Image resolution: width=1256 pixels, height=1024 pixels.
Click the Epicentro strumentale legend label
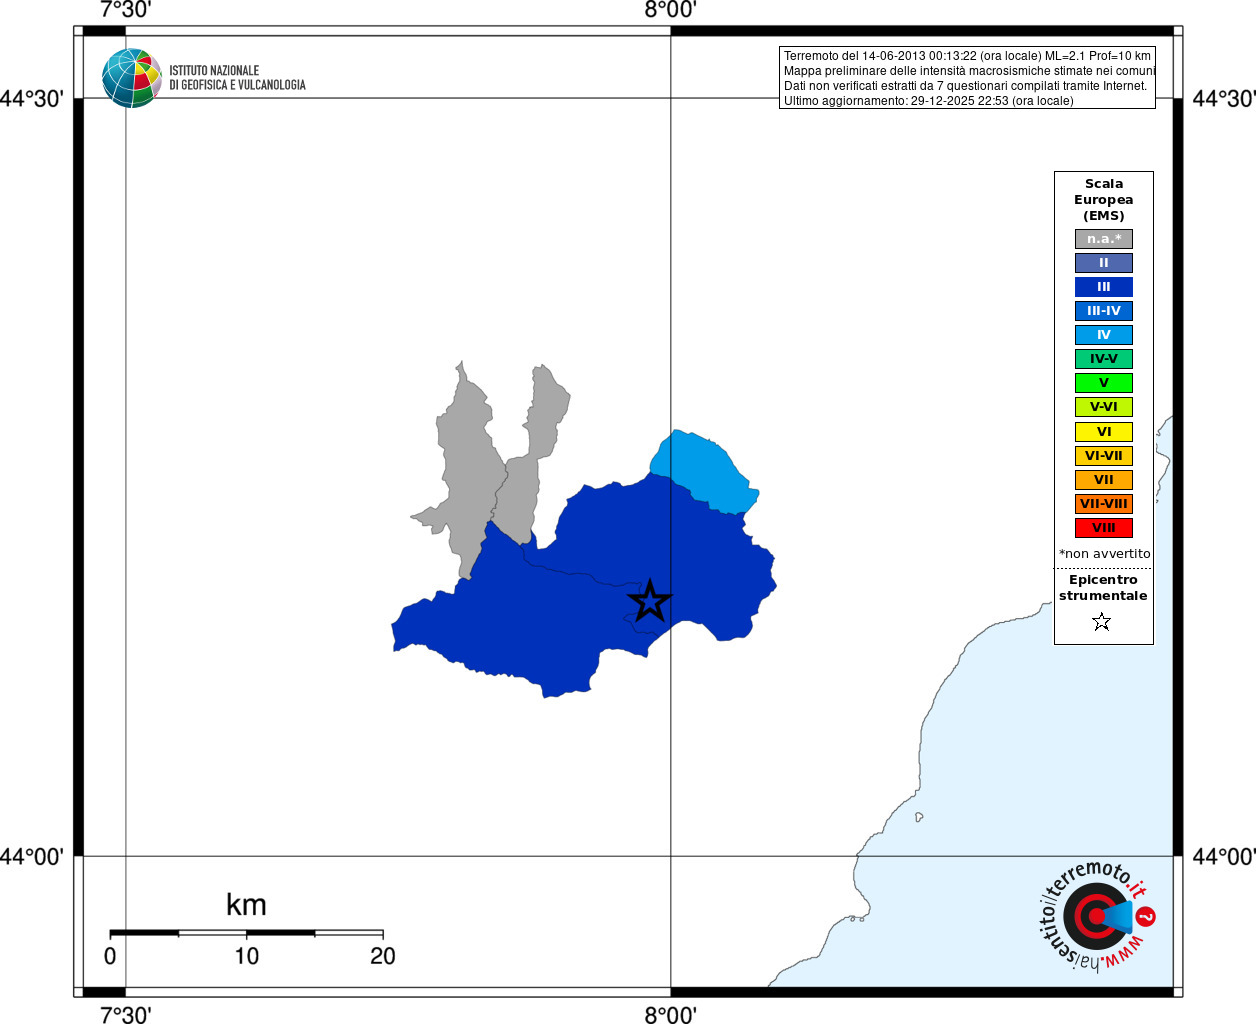pyautogui.click(x=1103, y=588)
